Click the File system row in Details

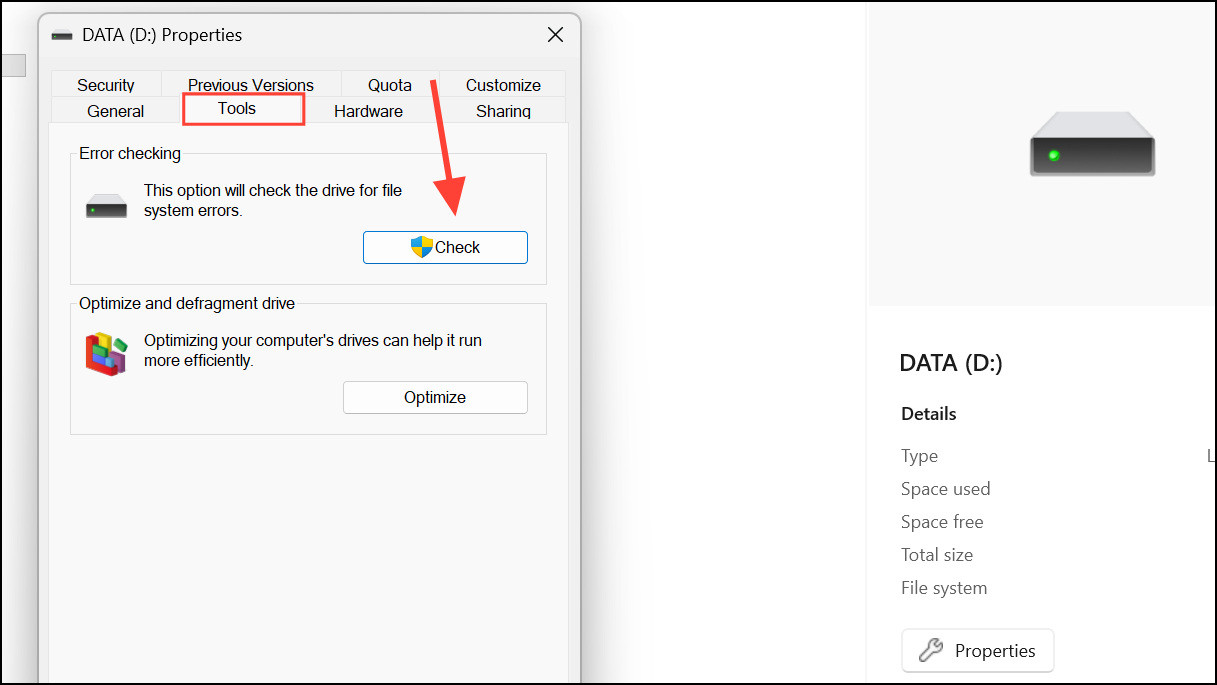pyautogui.click(x=943, y=587)
